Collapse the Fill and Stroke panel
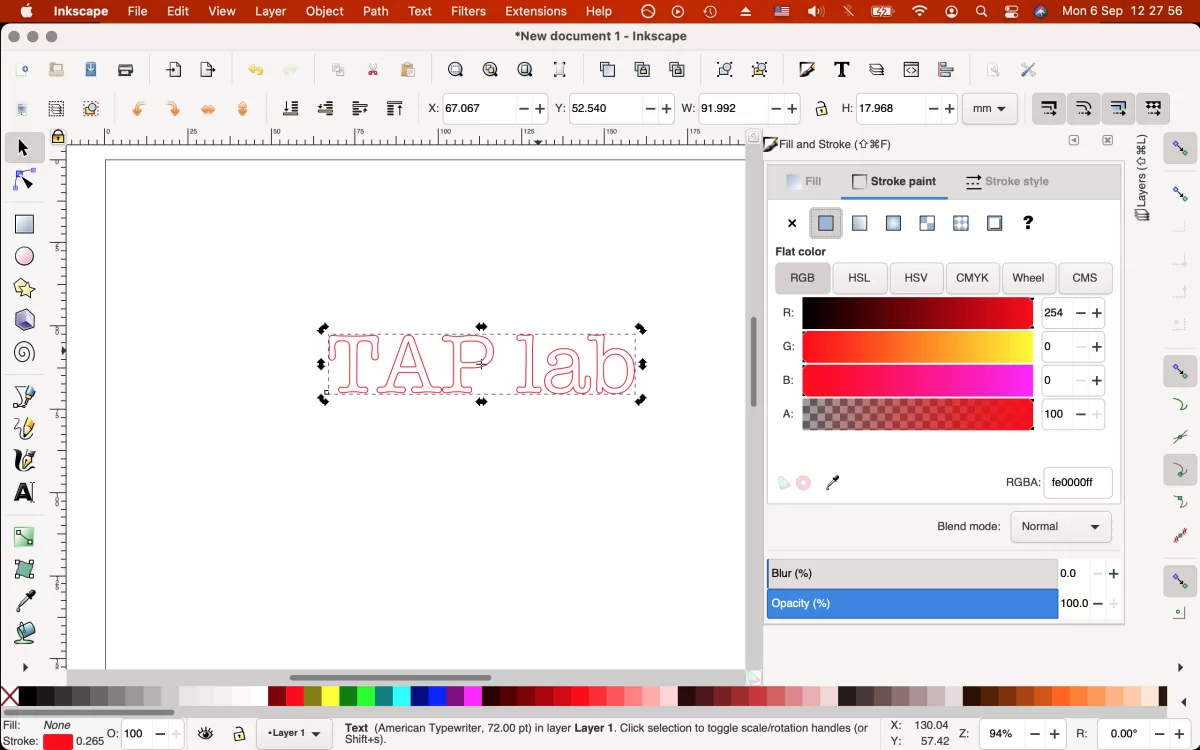This screenshot has width=1200, height=750. 1074,141
